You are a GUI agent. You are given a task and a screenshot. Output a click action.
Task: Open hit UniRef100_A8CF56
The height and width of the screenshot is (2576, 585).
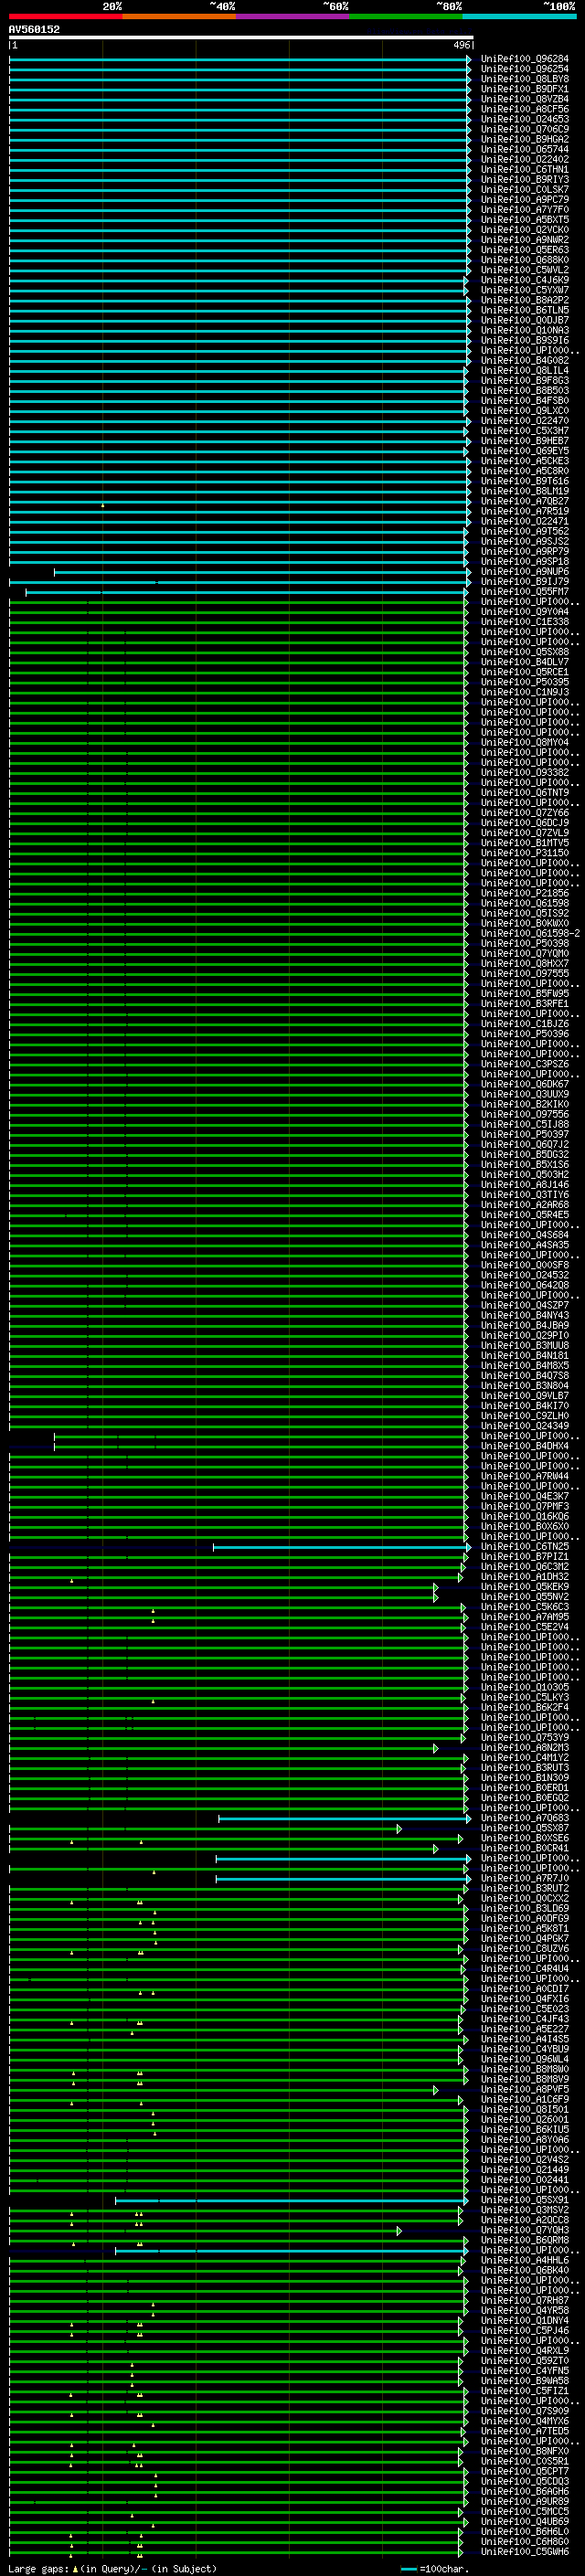524,109
